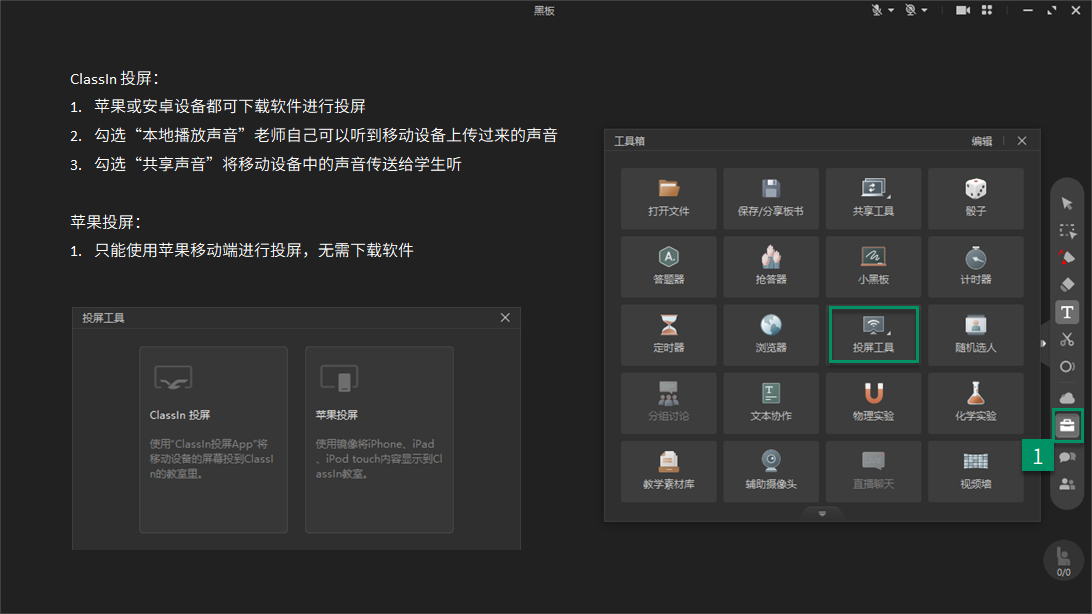Click the shape tool below scissors
The image size is (1092, 614).
[x=1067, y=367]
